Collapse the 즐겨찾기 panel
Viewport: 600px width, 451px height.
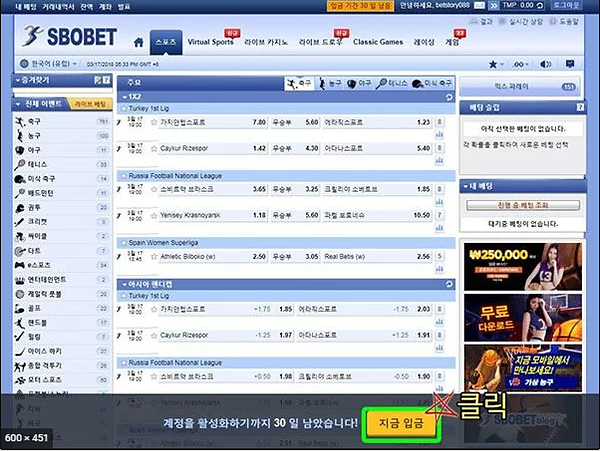(x=18, y=80)
